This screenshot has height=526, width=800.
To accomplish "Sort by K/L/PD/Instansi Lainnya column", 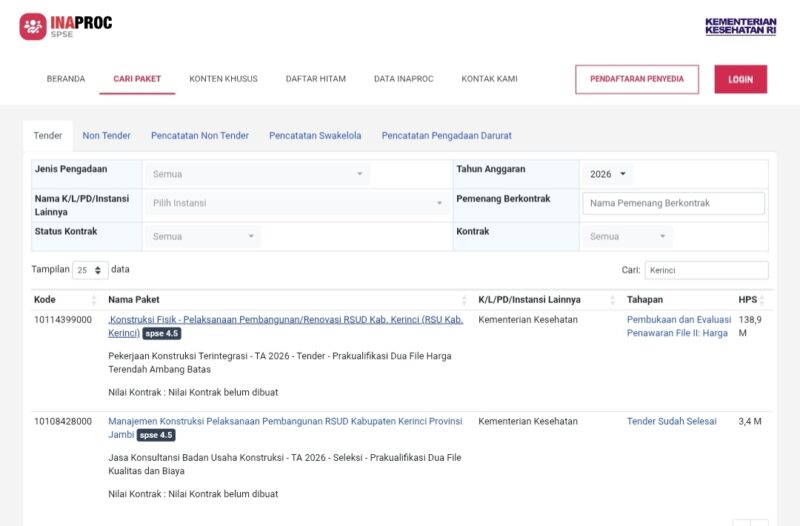I will tap(546, 300).
